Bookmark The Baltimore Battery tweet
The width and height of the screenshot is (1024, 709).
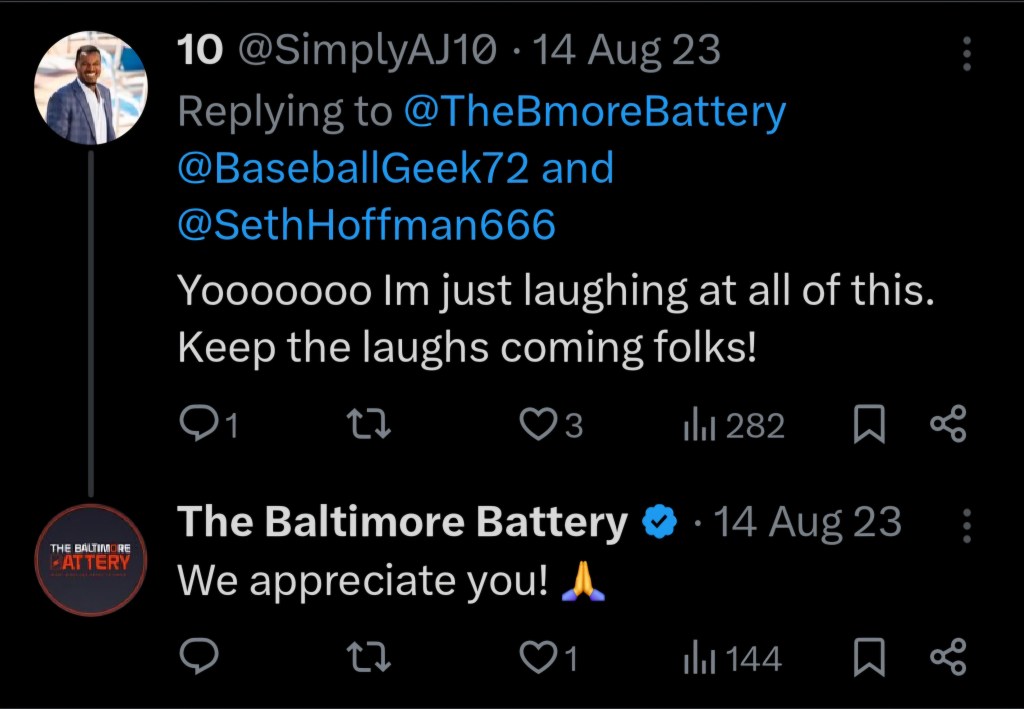click(x=869, y=657)
